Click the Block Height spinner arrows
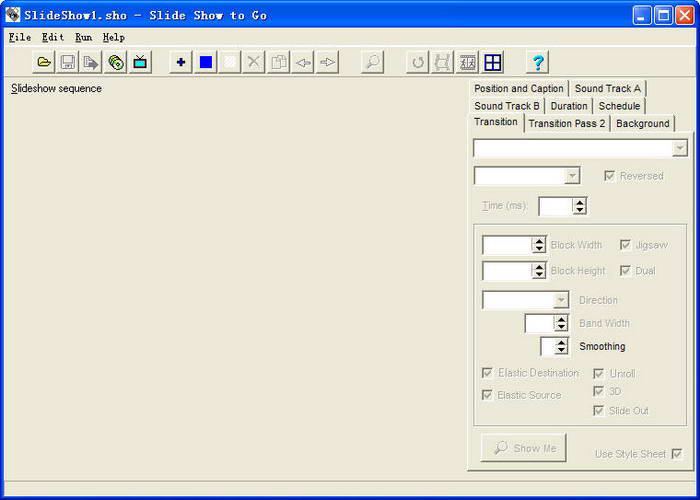This screenshot has height=500, width=700. click(x=539, y=271)
